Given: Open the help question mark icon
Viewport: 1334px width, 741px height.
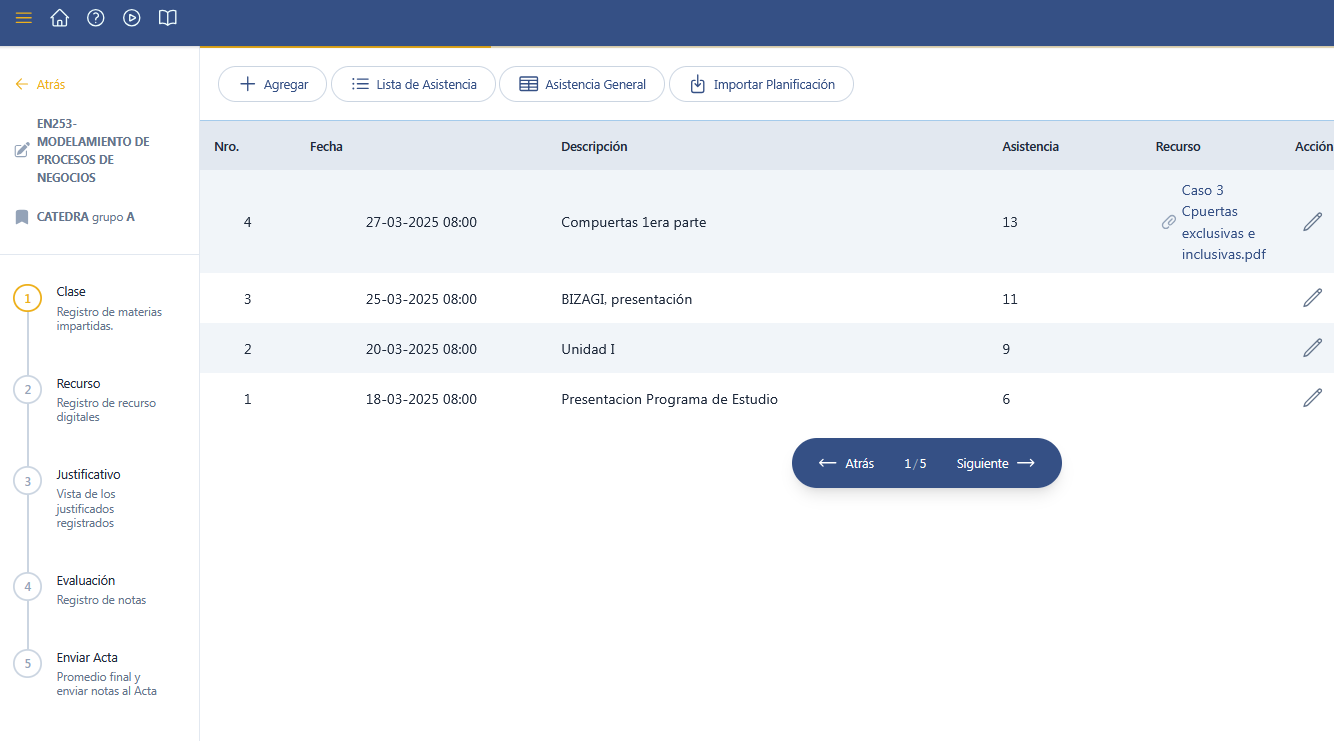Looking at the screenshot, I should (96, 18).
